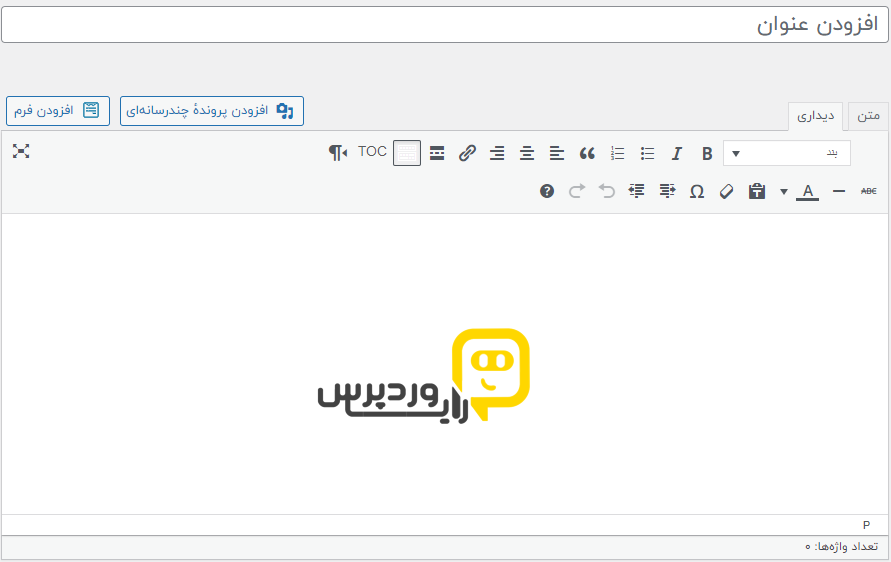Focus the افزودن عنوان title field
The image size is (891, 562).
(x=445, y=24)
